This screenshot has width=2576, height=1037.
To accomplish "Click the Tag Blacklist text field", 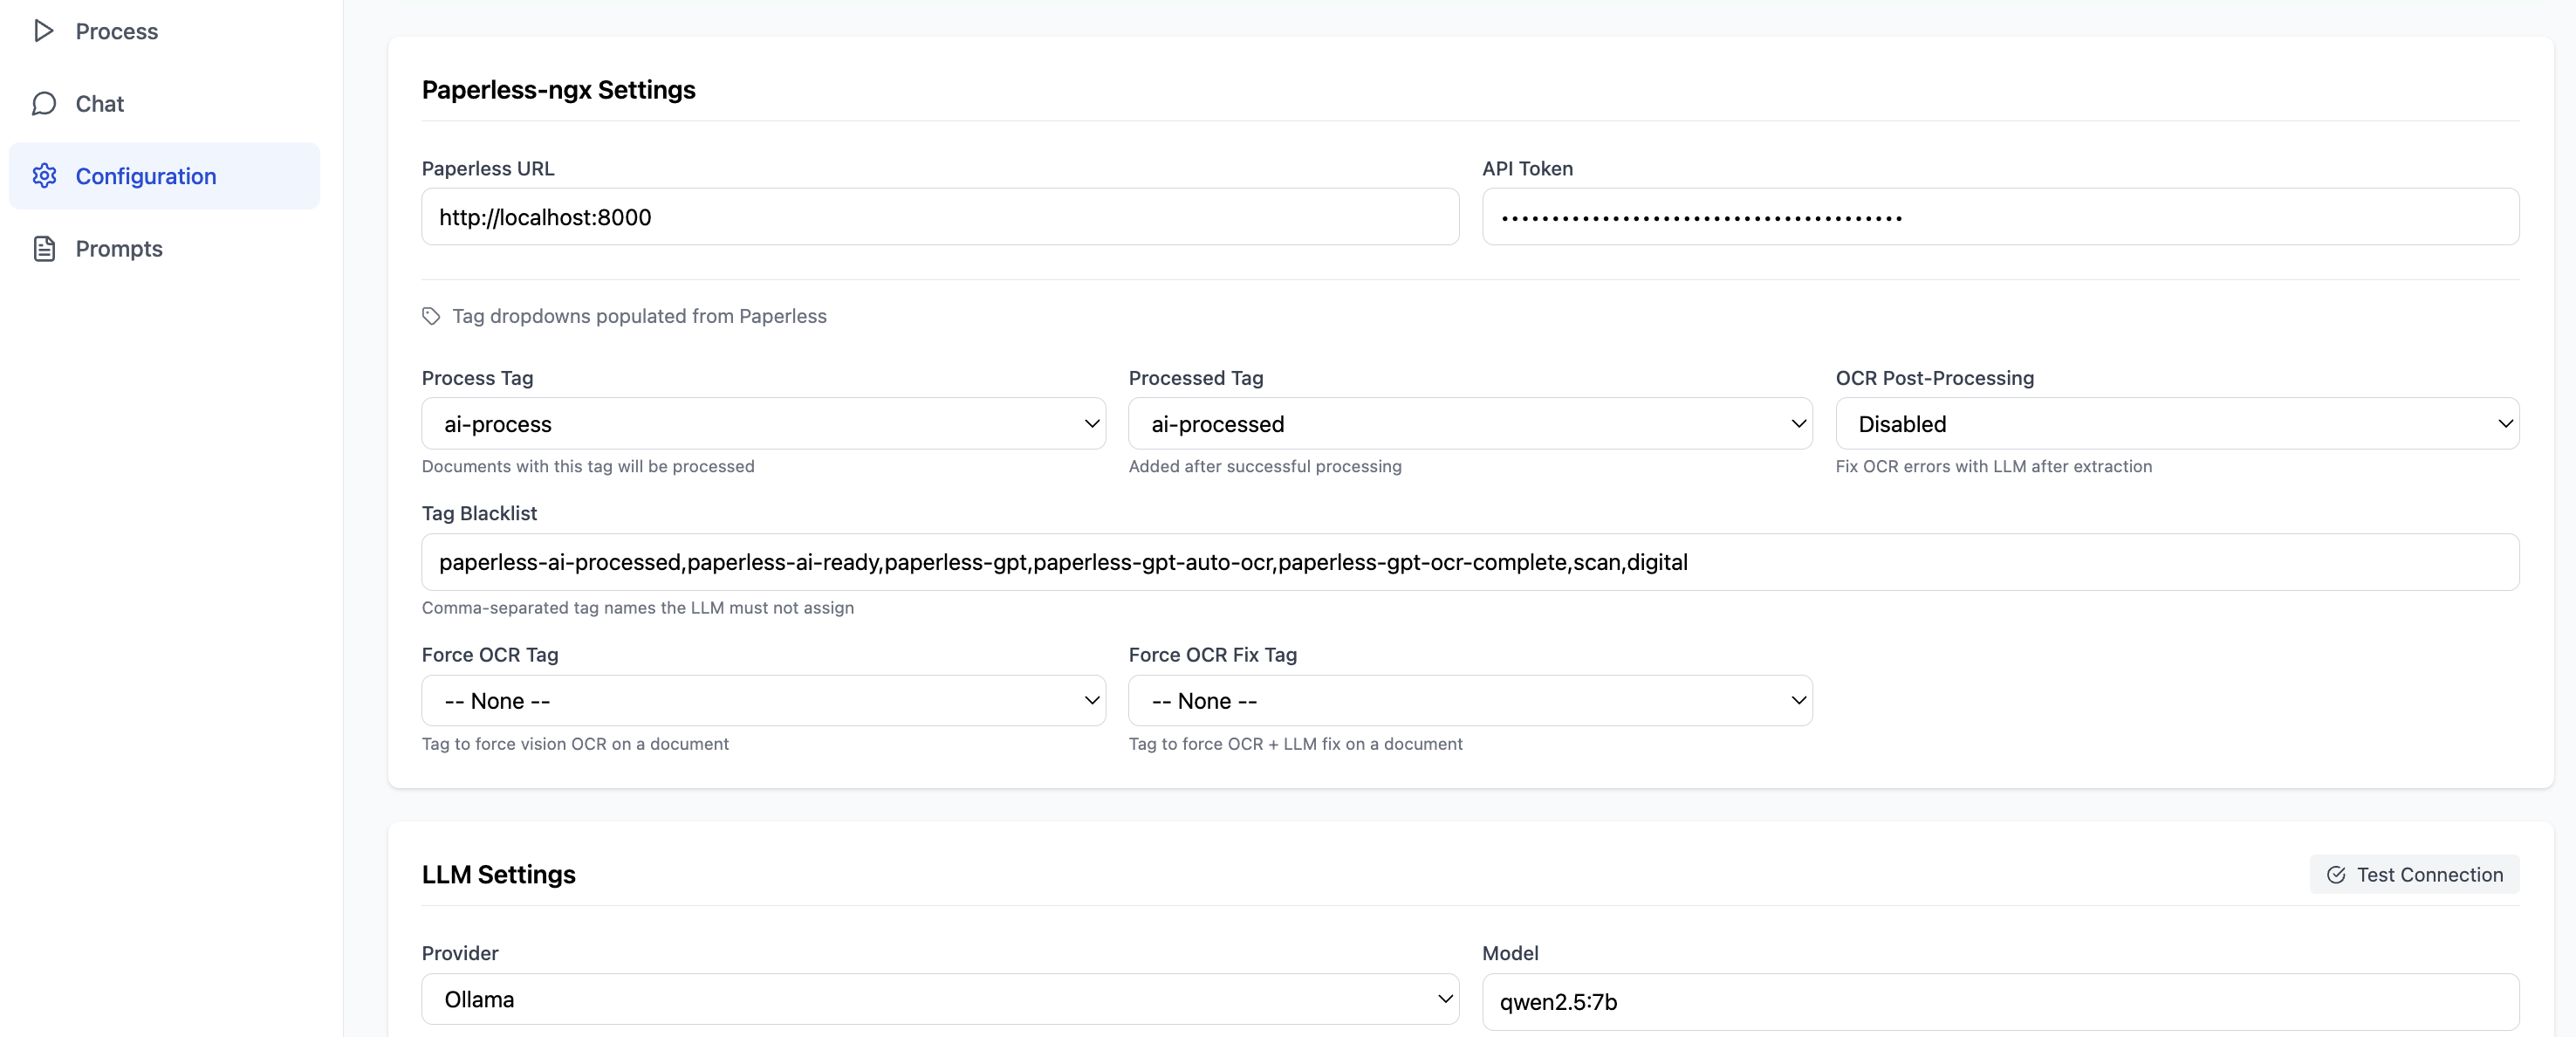I will 1470,562.
